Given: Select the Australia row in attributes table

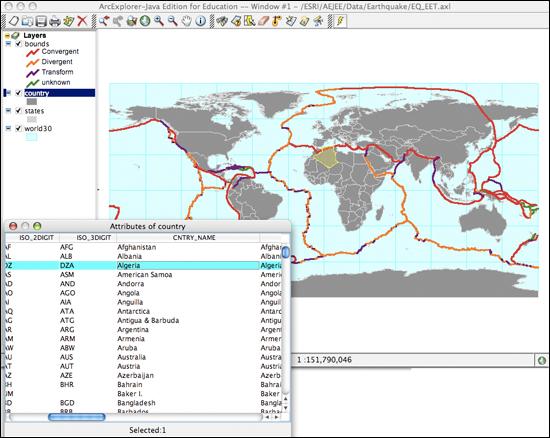Looking at the screenshot, I should tap(143, 357).
